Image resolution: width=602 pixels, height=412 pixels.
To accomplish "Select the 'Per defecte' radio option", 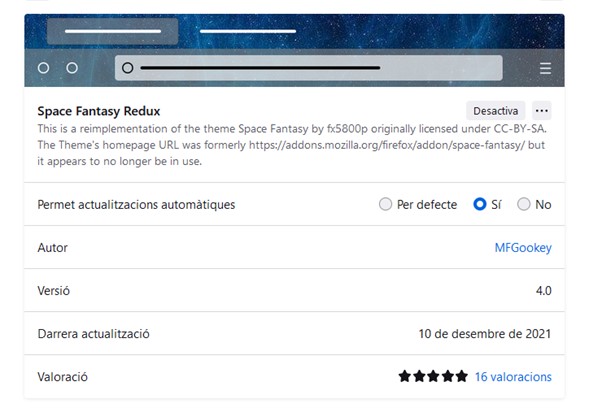I will click(x=386, y=205).
